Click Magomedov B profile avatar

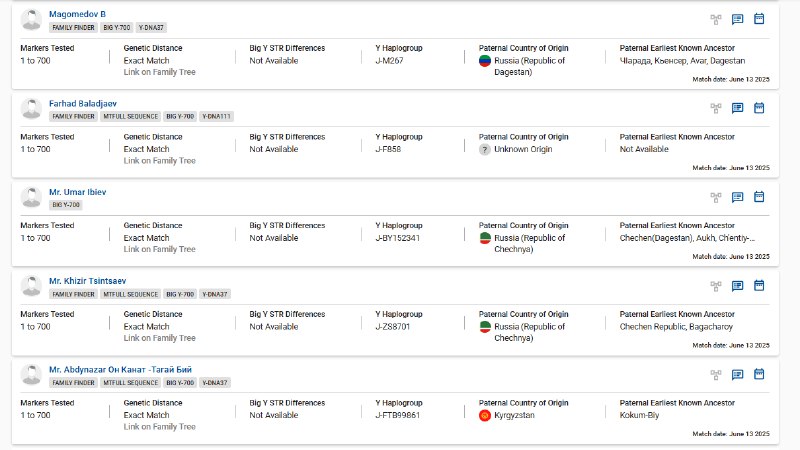pos(31,20)
